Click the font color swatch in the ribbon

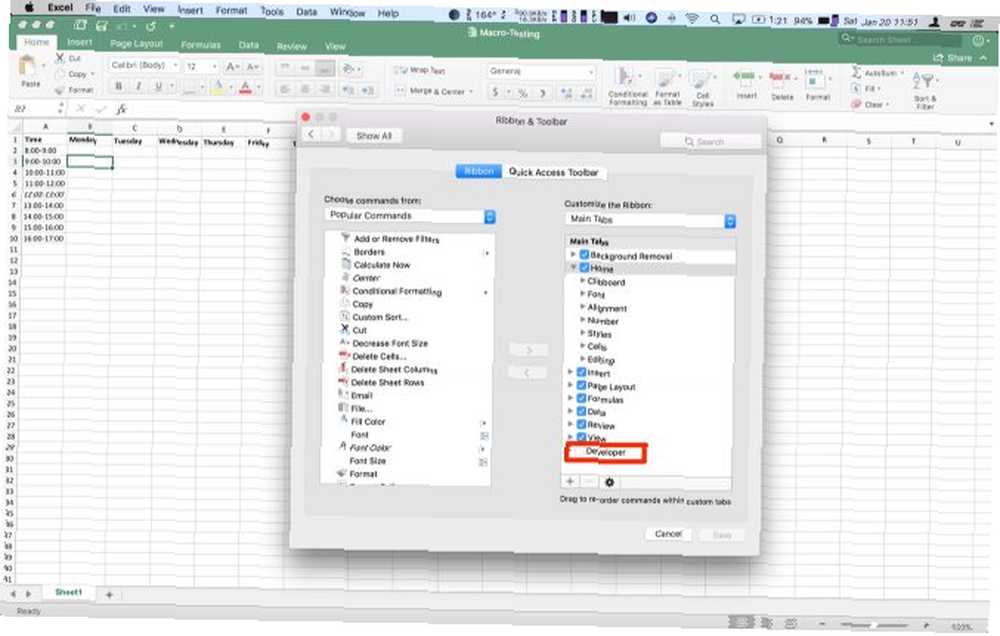coord(245,88)
